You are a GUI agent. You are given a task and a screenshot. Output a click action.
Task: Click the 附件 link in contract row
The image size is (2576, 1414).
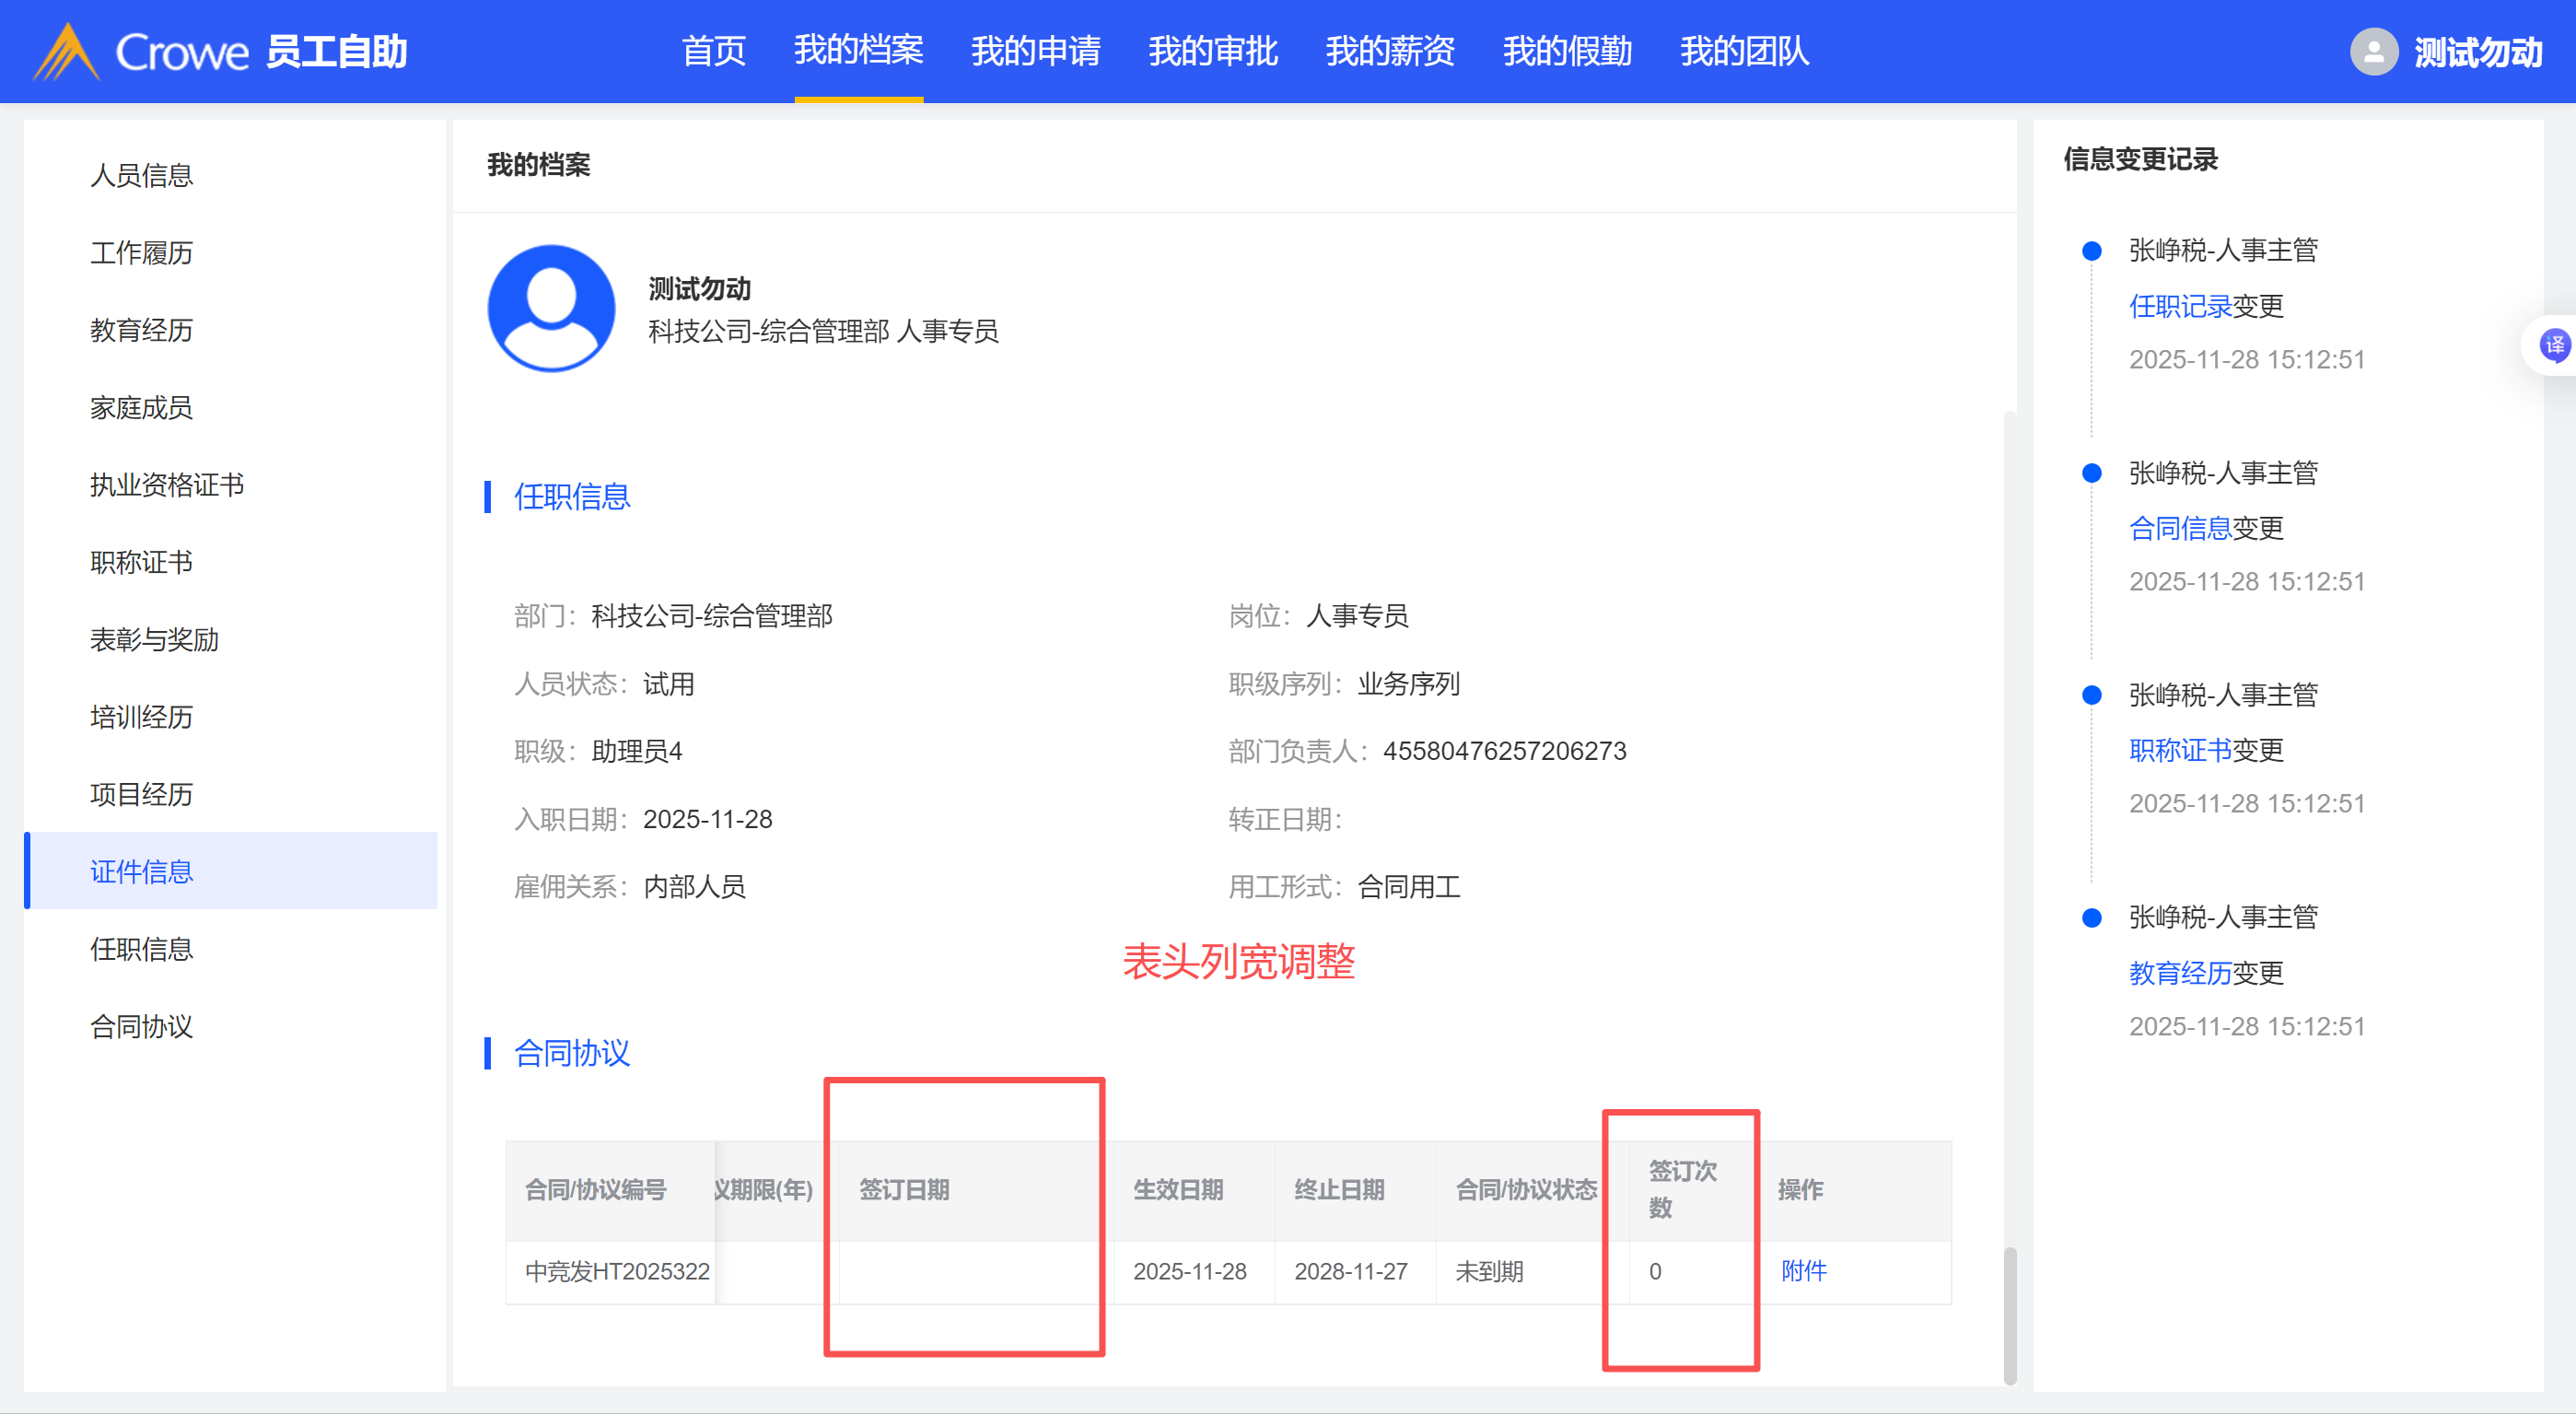tap(1803, 1271)
